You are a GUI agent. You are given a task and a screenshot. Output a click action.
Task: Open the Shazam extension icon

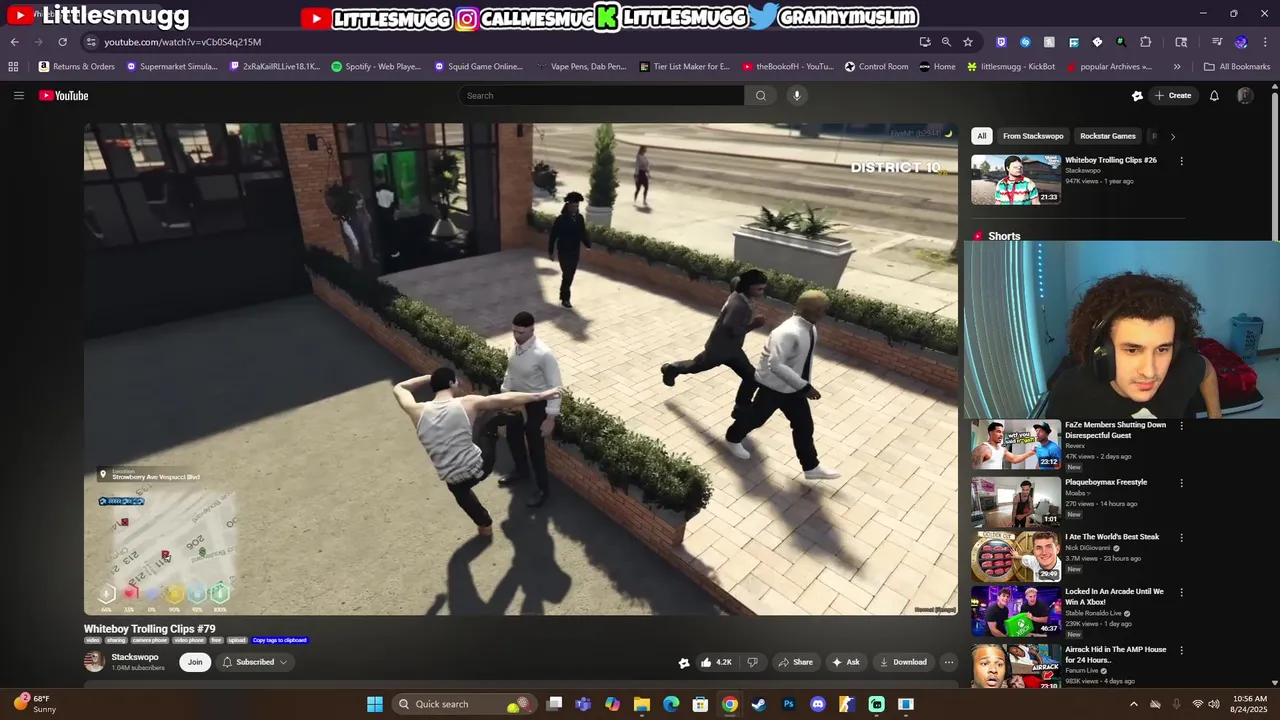click(1025, 42)
